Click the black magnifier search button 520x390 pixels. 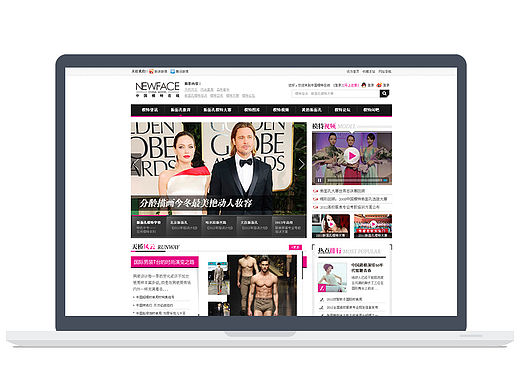[384, 94]
